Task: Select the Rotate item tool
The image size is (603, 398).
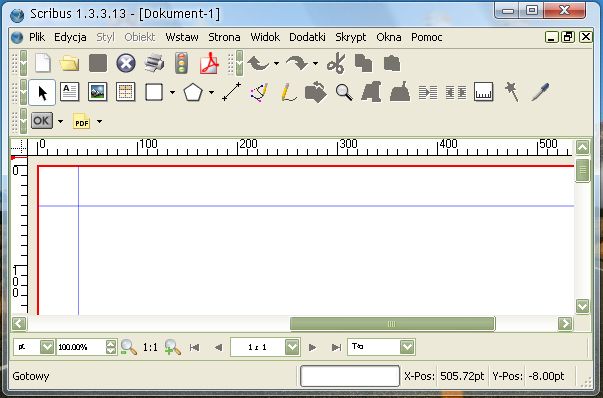Action: pos(315,92)
